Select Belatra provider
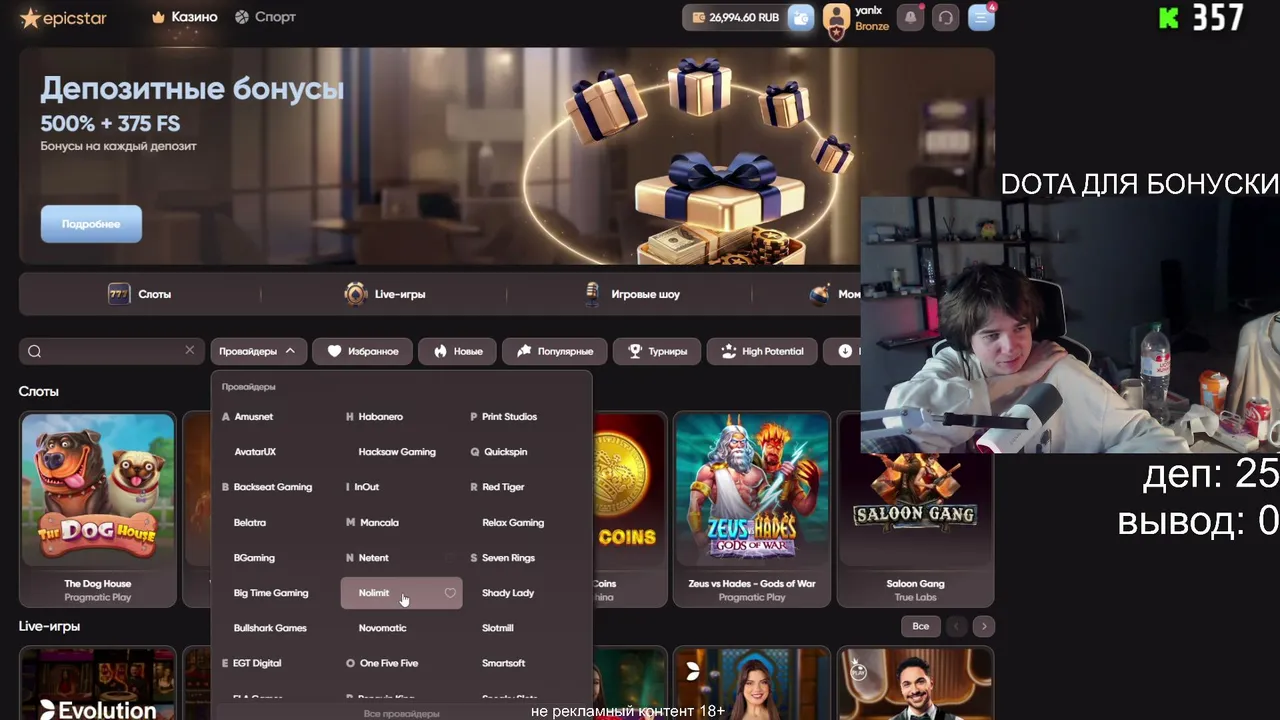The height and width of the screenshot is (720, 1280). tap(250, 523)
